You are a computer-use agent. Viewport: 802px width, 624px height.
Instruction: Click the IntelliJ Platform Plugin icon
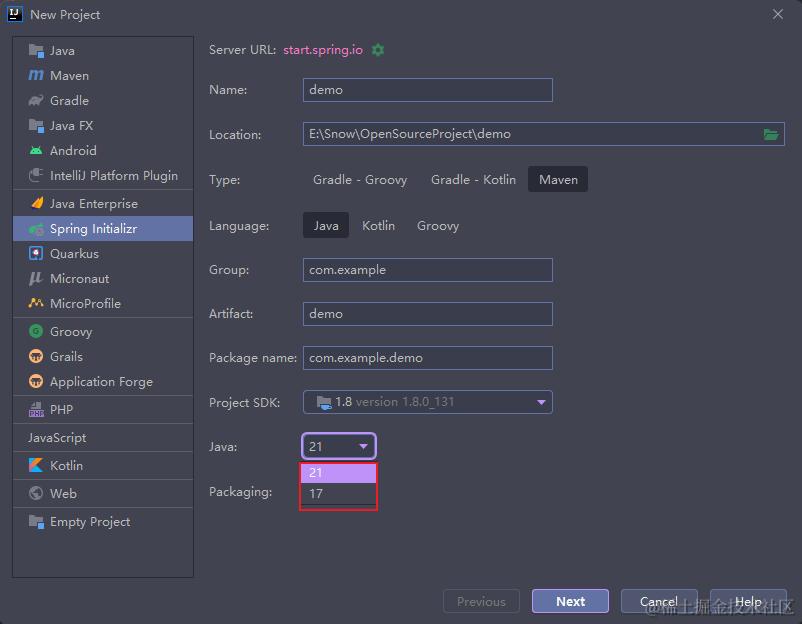[x=36, y=175]
